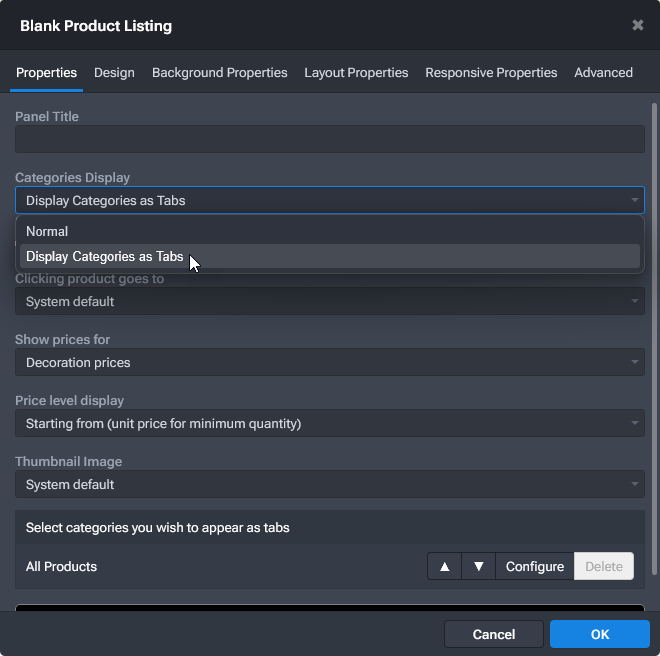The height and width of the screenshot is (656, 660).
Task: Click the Properties tab
Action: [46, 73]
